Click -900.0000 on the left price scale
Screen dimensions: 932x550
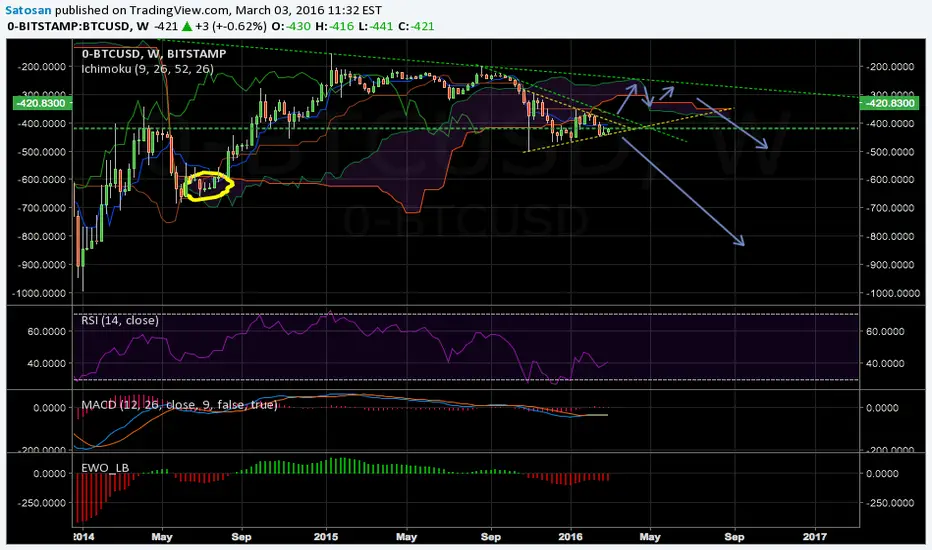(x=42, y=265)
